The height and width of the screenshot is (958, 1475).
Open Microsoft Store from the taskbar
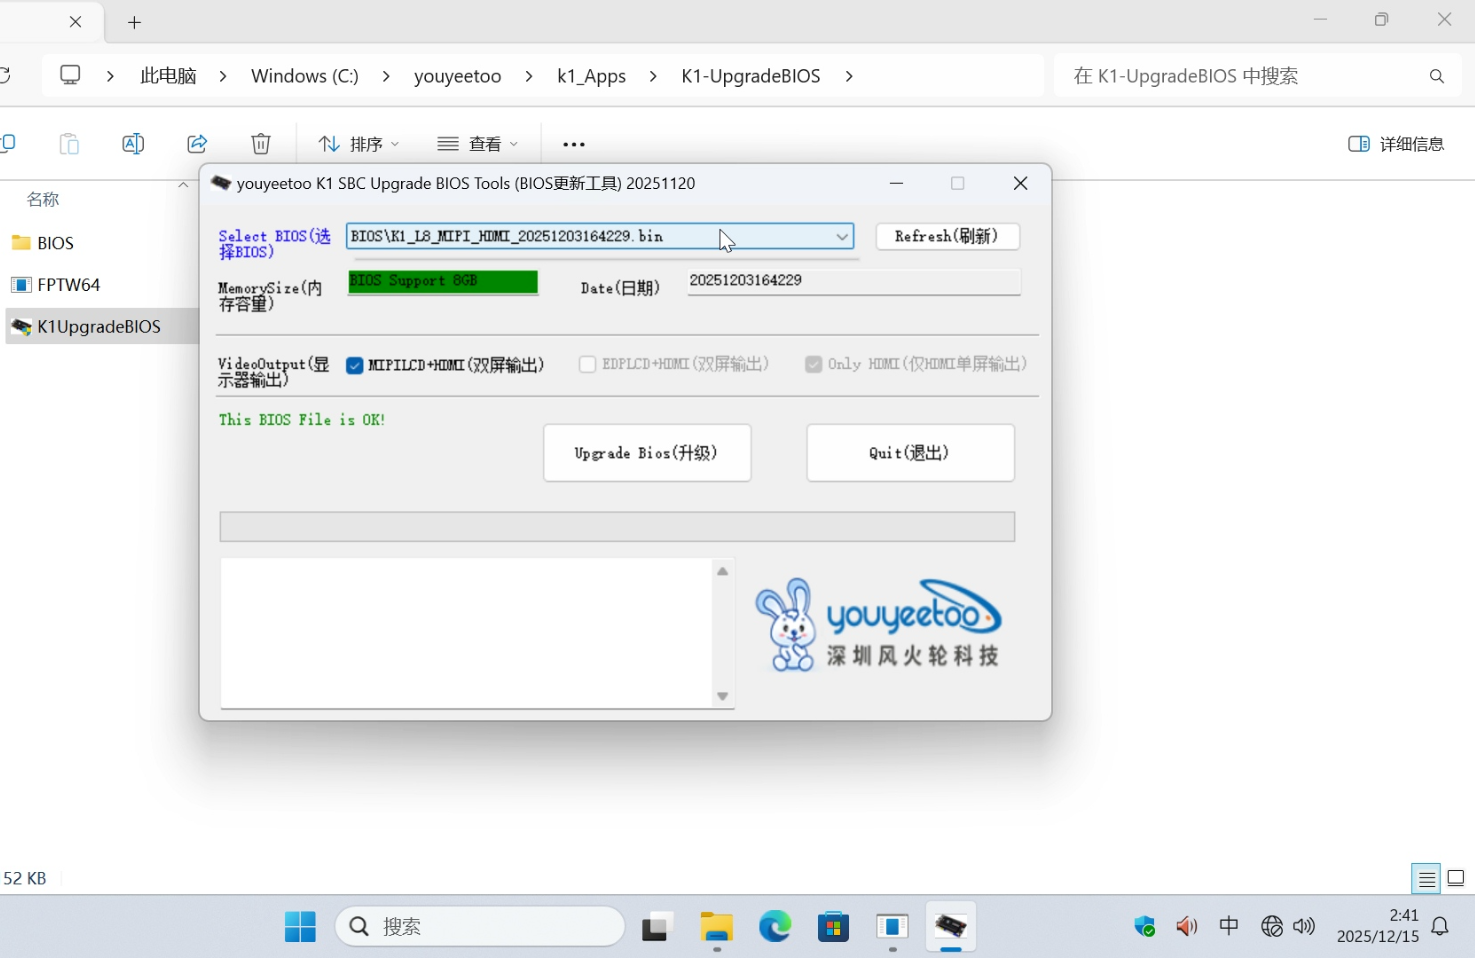tap(833, 927)
